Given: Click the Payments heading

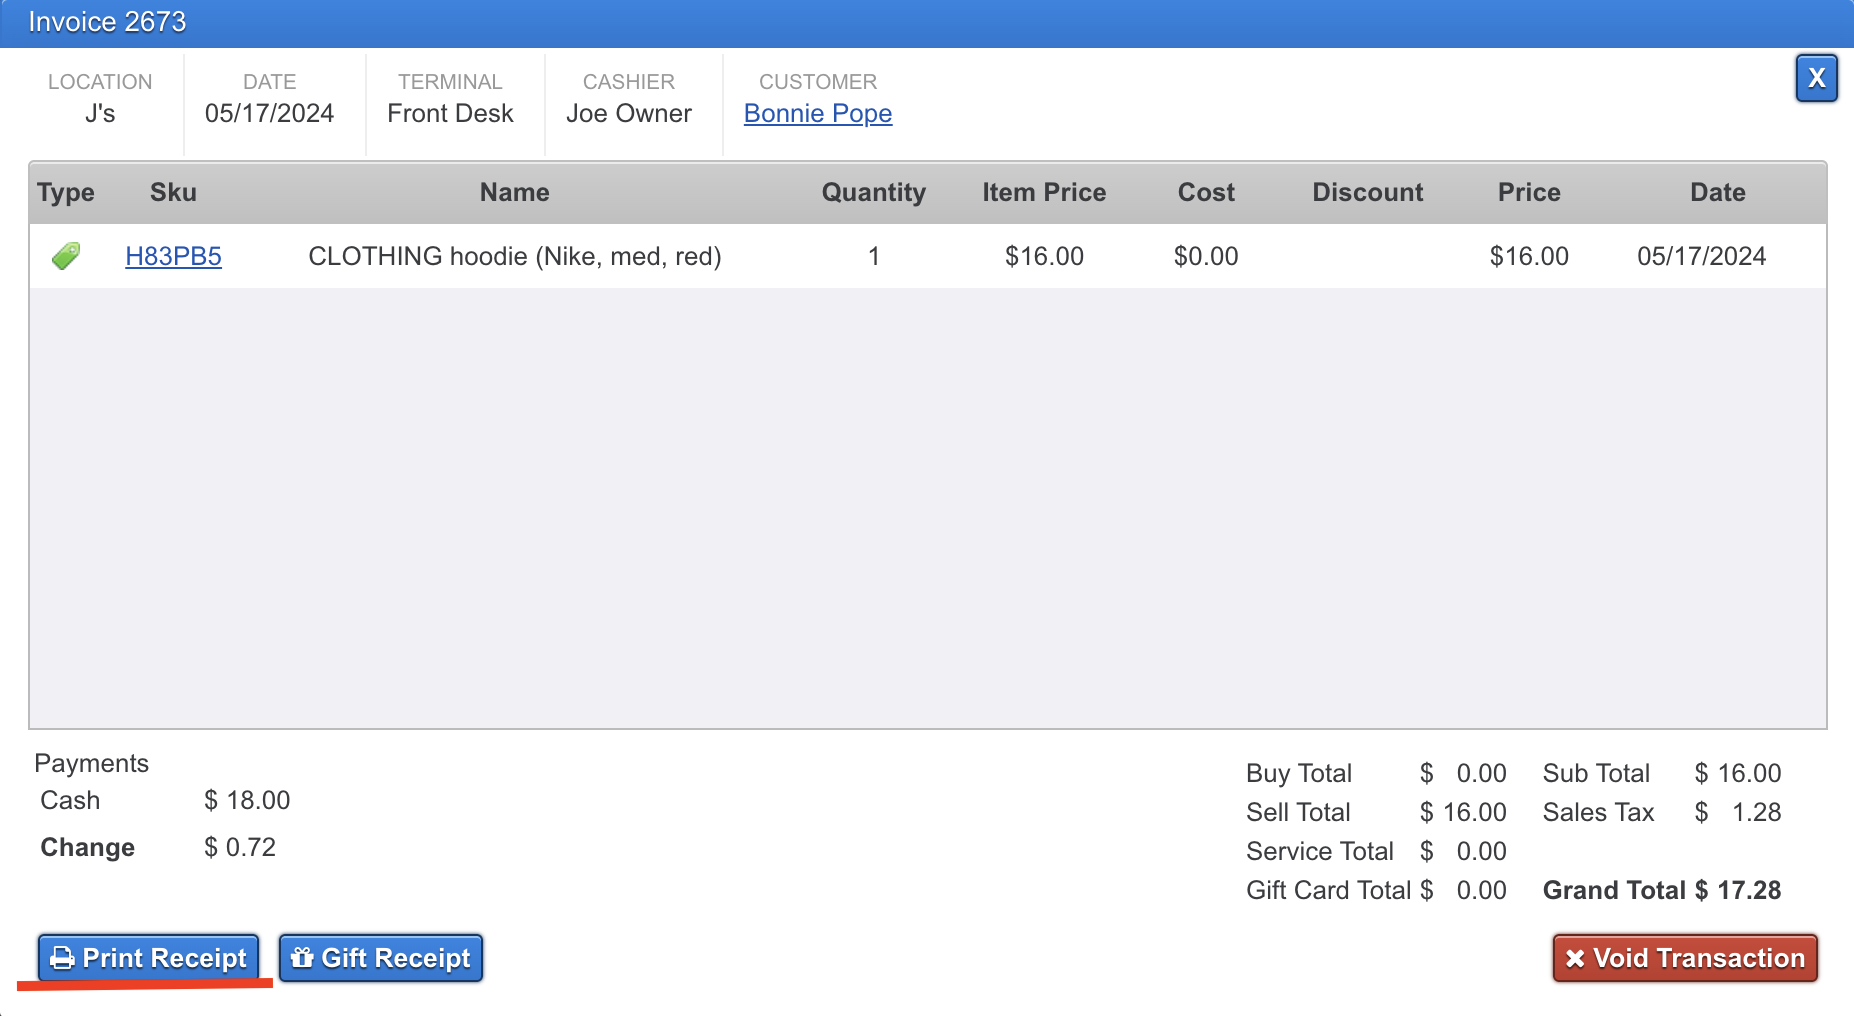Looking at the screenshot, I should click(92, 763).
